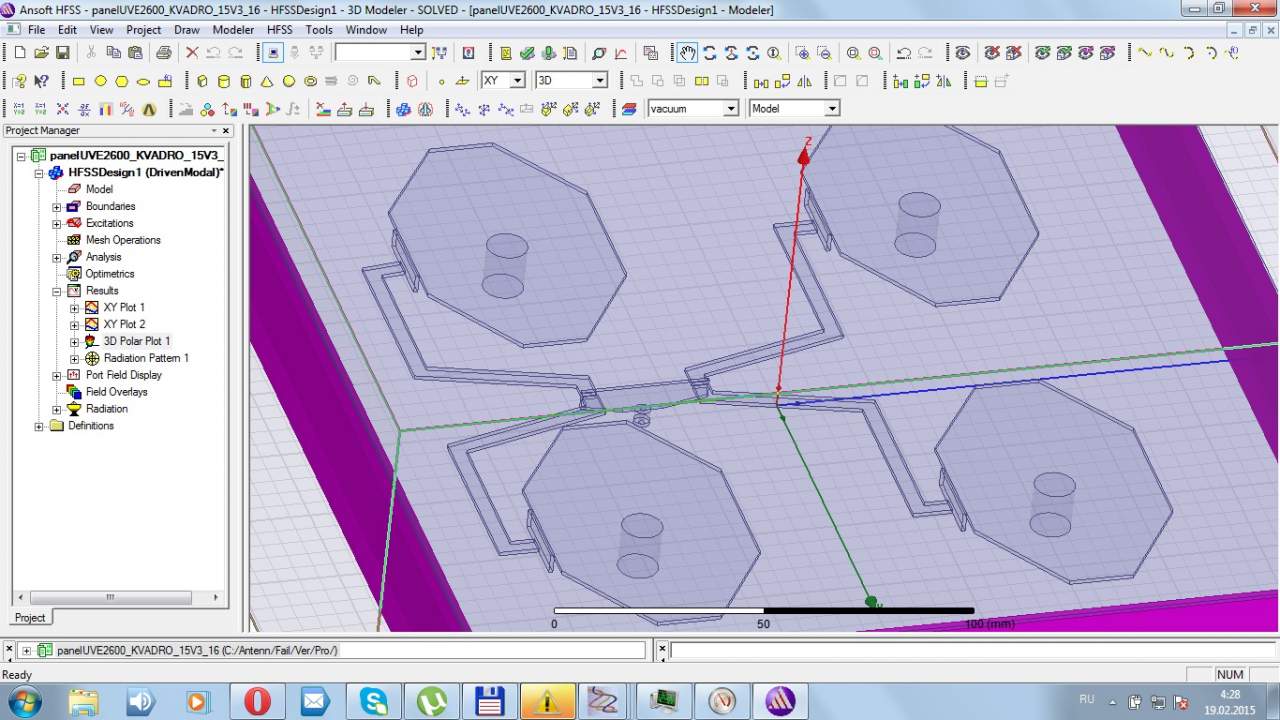Screen dimensions: 1280x720
Task: Click the RU language indicator
Action: [x=1087, y=699]
